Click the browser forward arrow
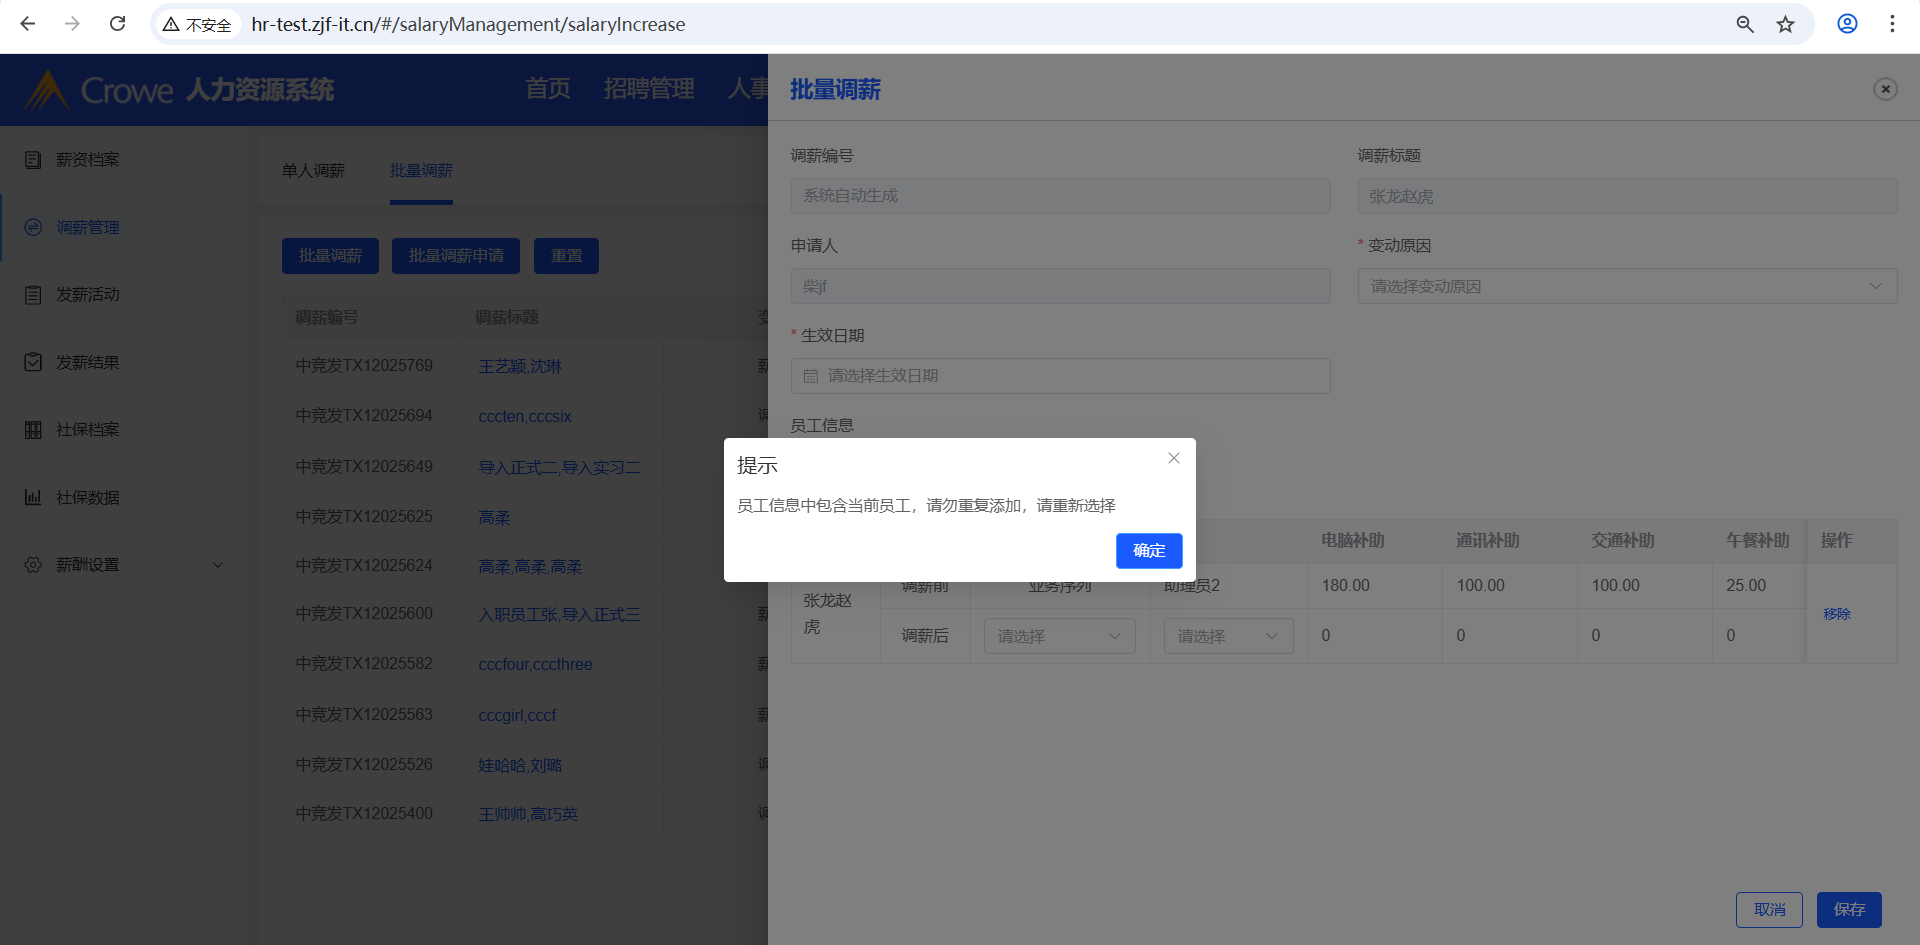The image size is (1920, 945). (72, 24)
